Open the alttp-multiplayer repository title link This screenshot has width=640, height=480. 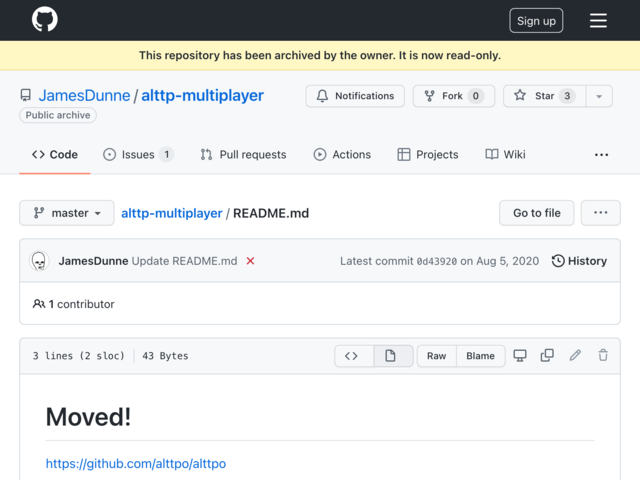click(202, 96)
